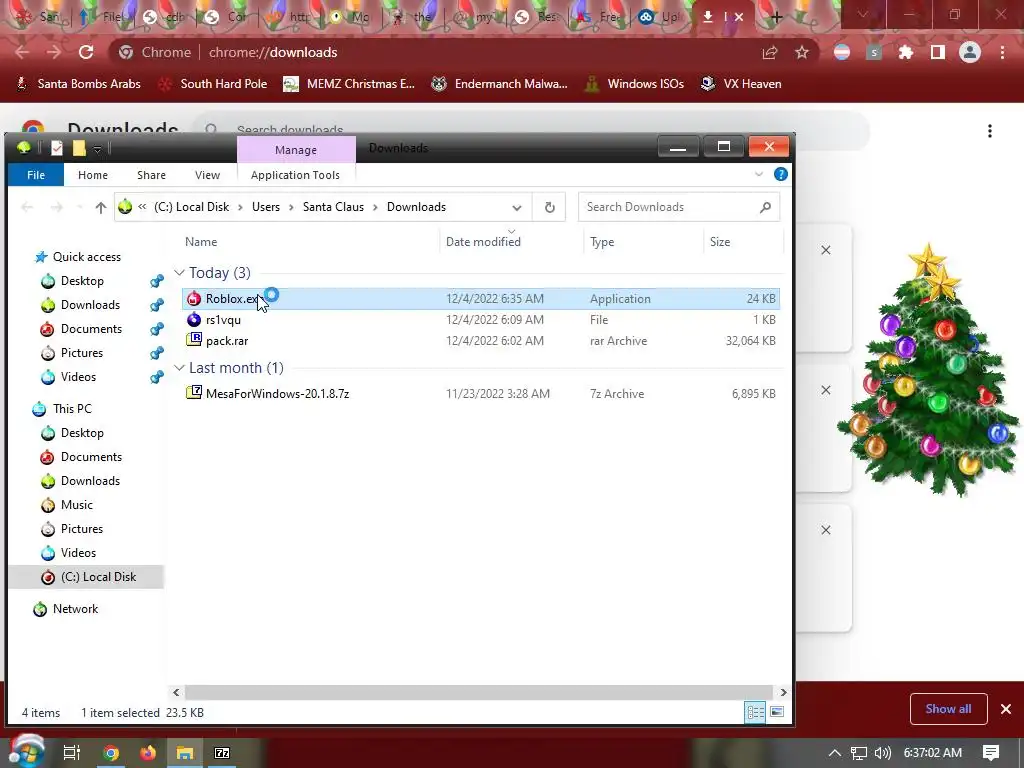This screenshot has height=768, width=1024.
Task: Expand the Explorer ribbon chevron
Action: 759,174
